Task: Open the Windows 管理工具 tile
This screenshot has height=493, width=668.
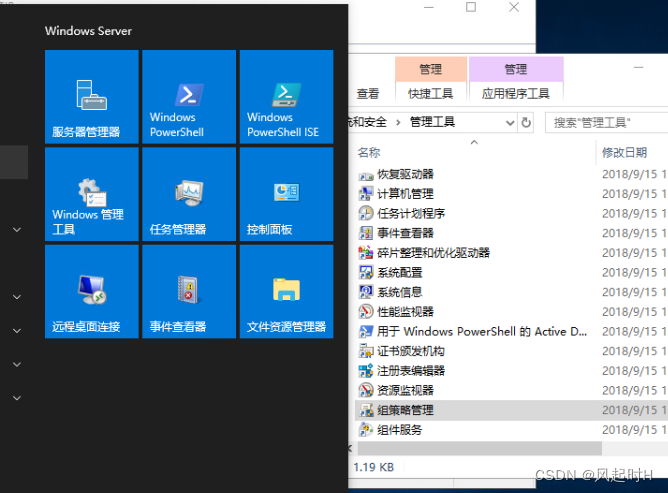Action: click(x=92, y=194)
